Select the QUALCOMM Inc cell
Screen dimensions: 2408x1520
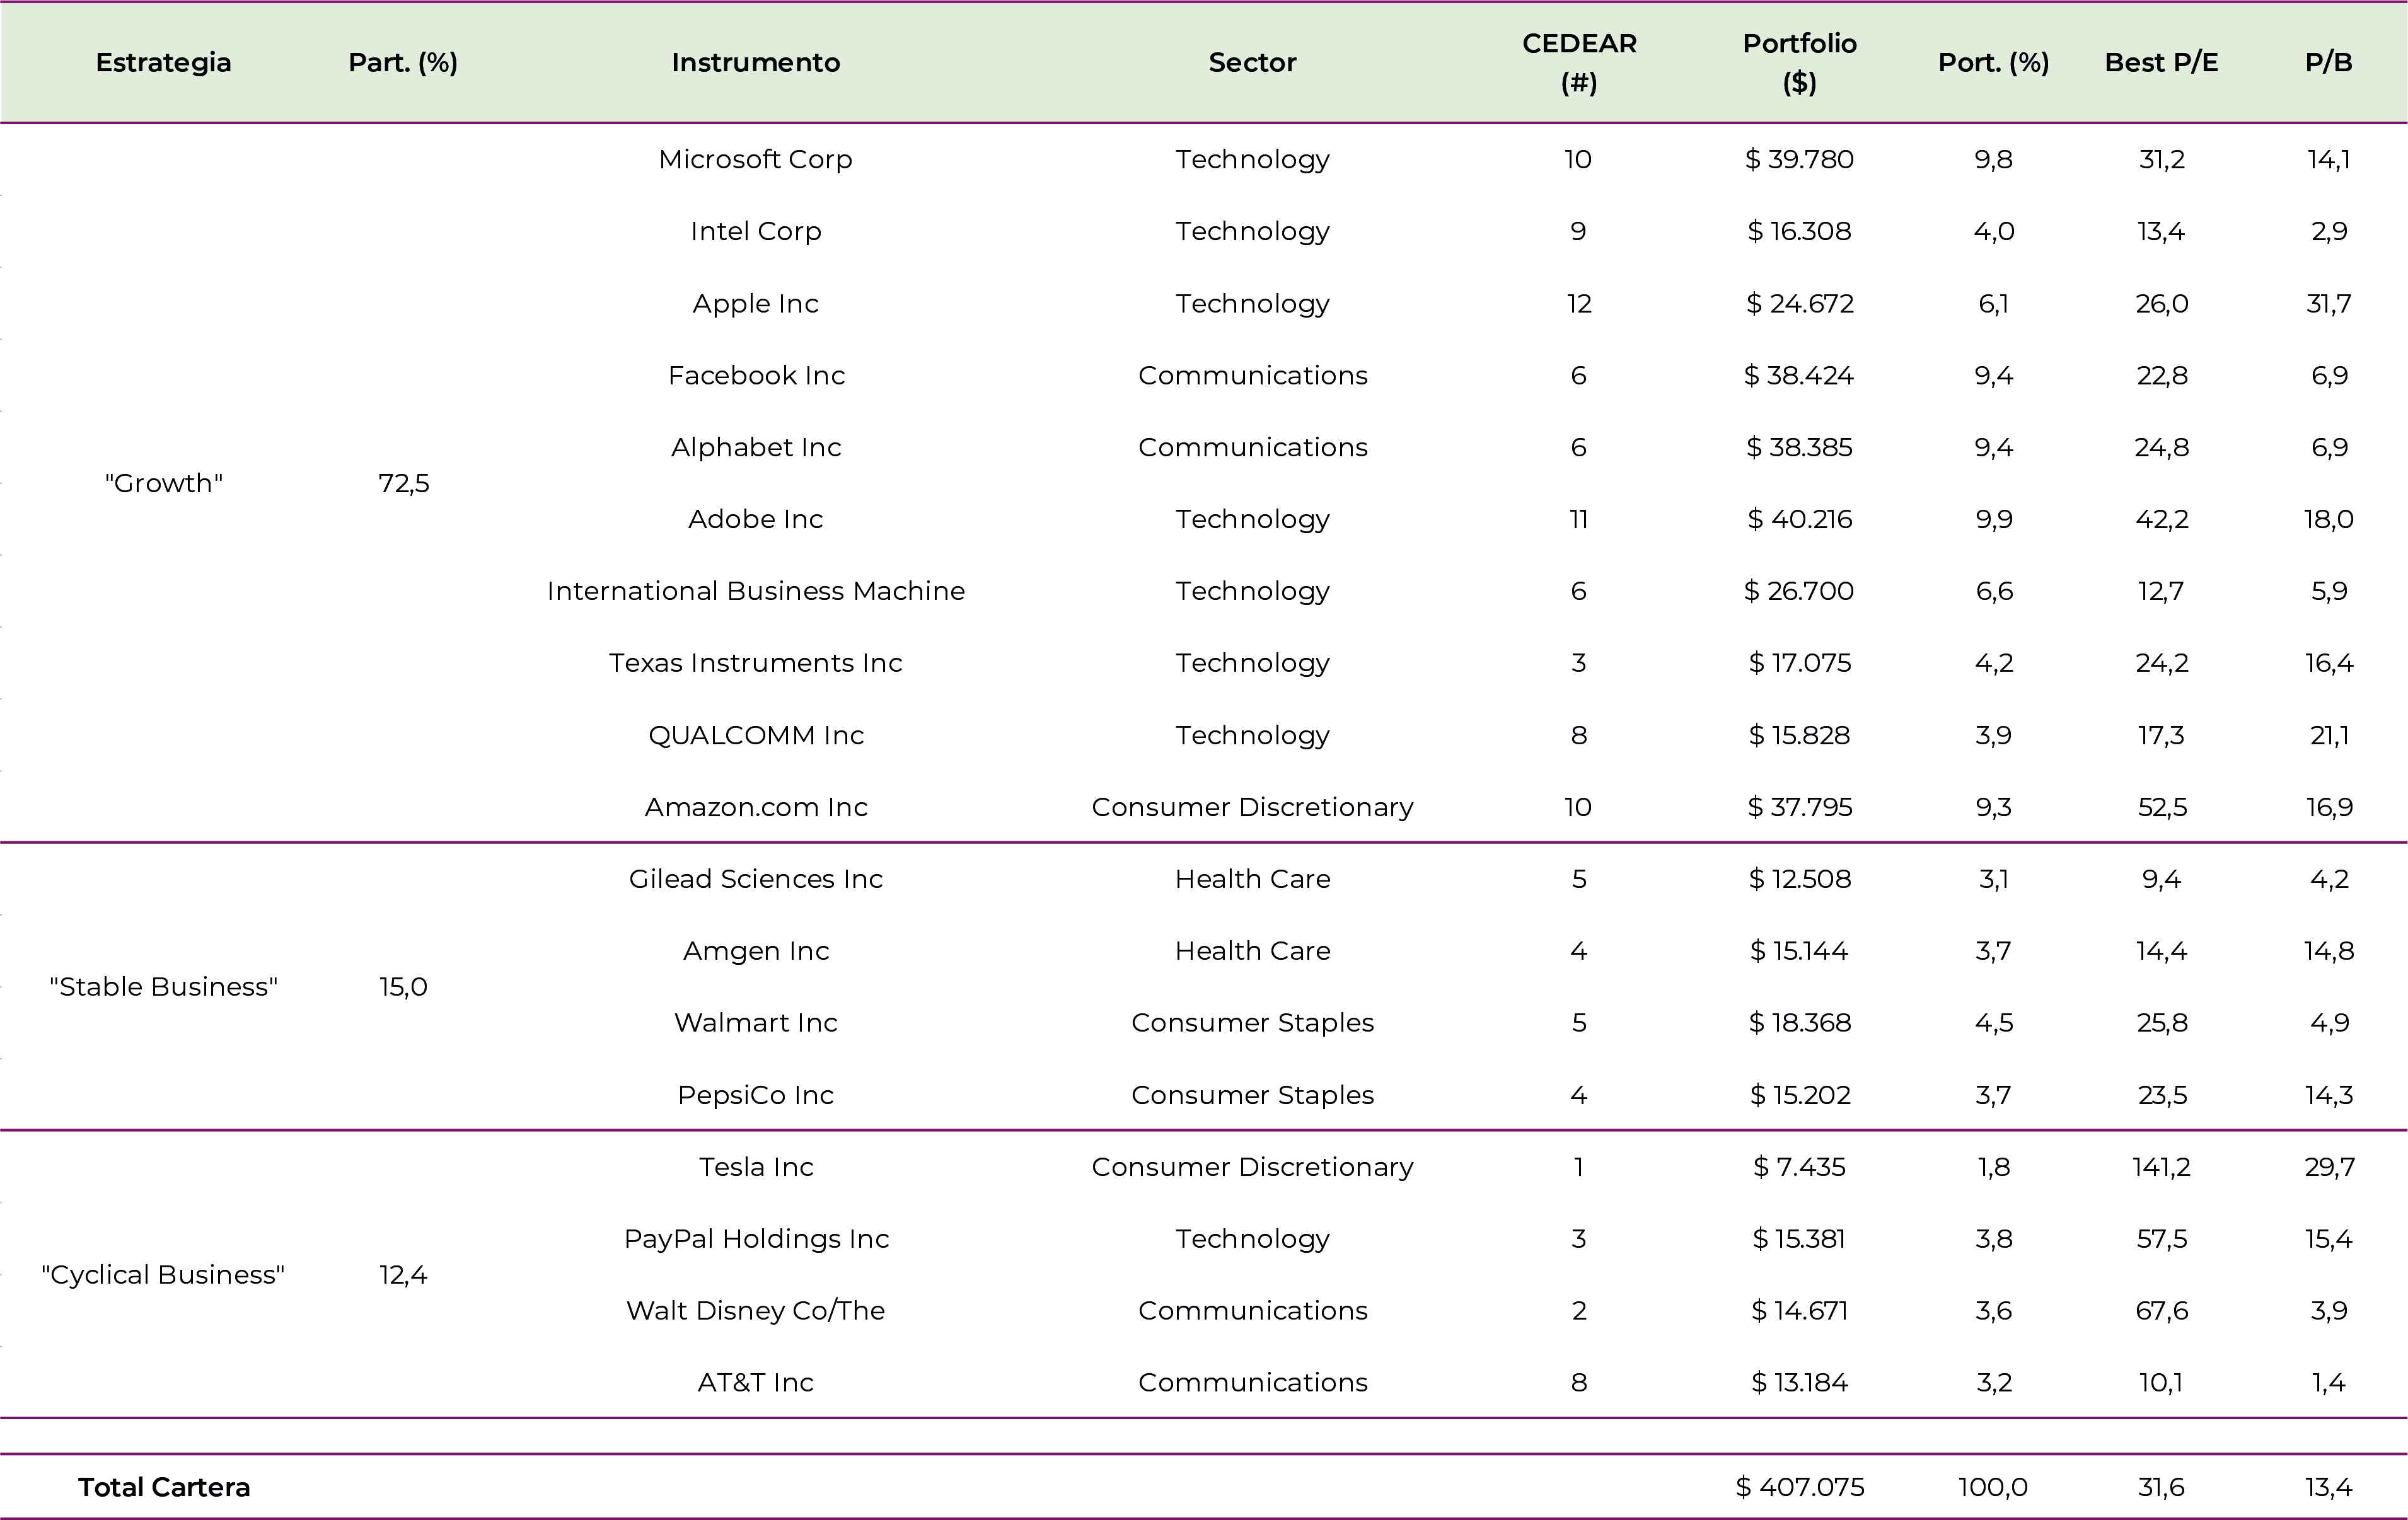click(755, 735)
